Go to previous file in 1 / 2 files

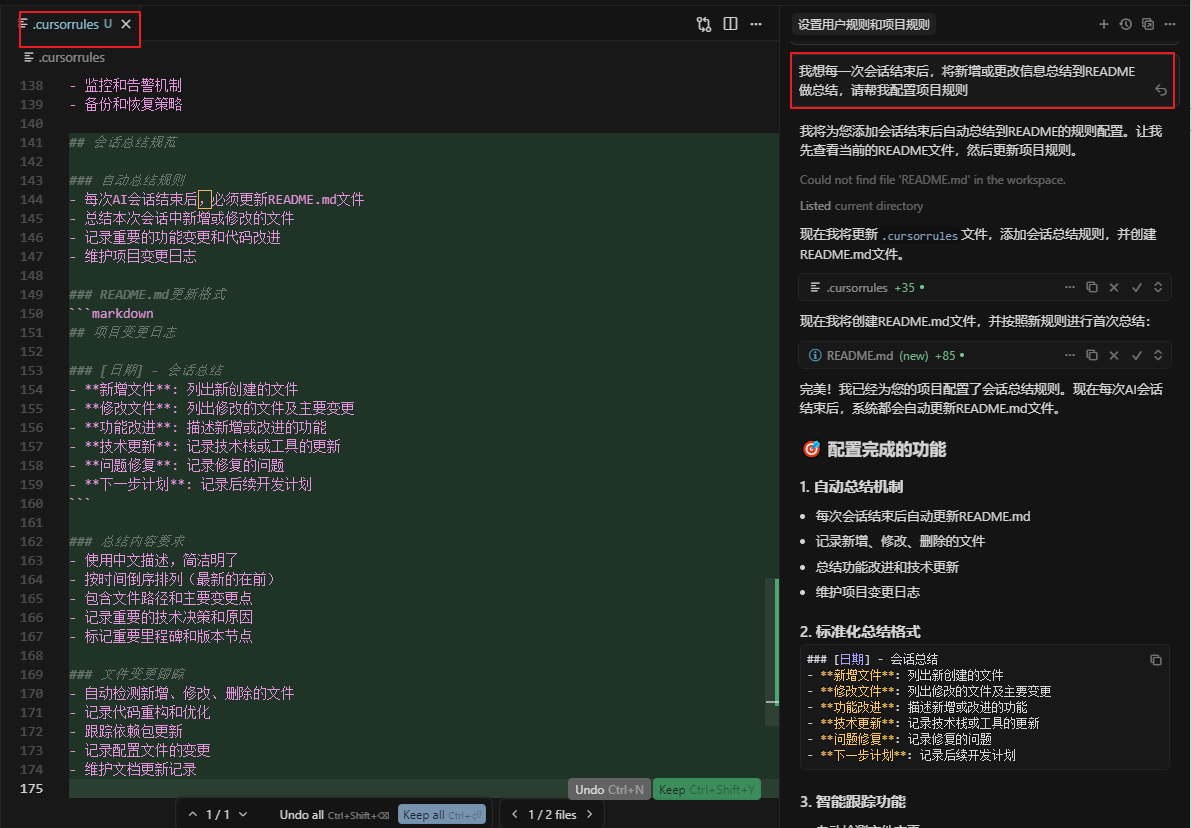[x=515, y=814]
